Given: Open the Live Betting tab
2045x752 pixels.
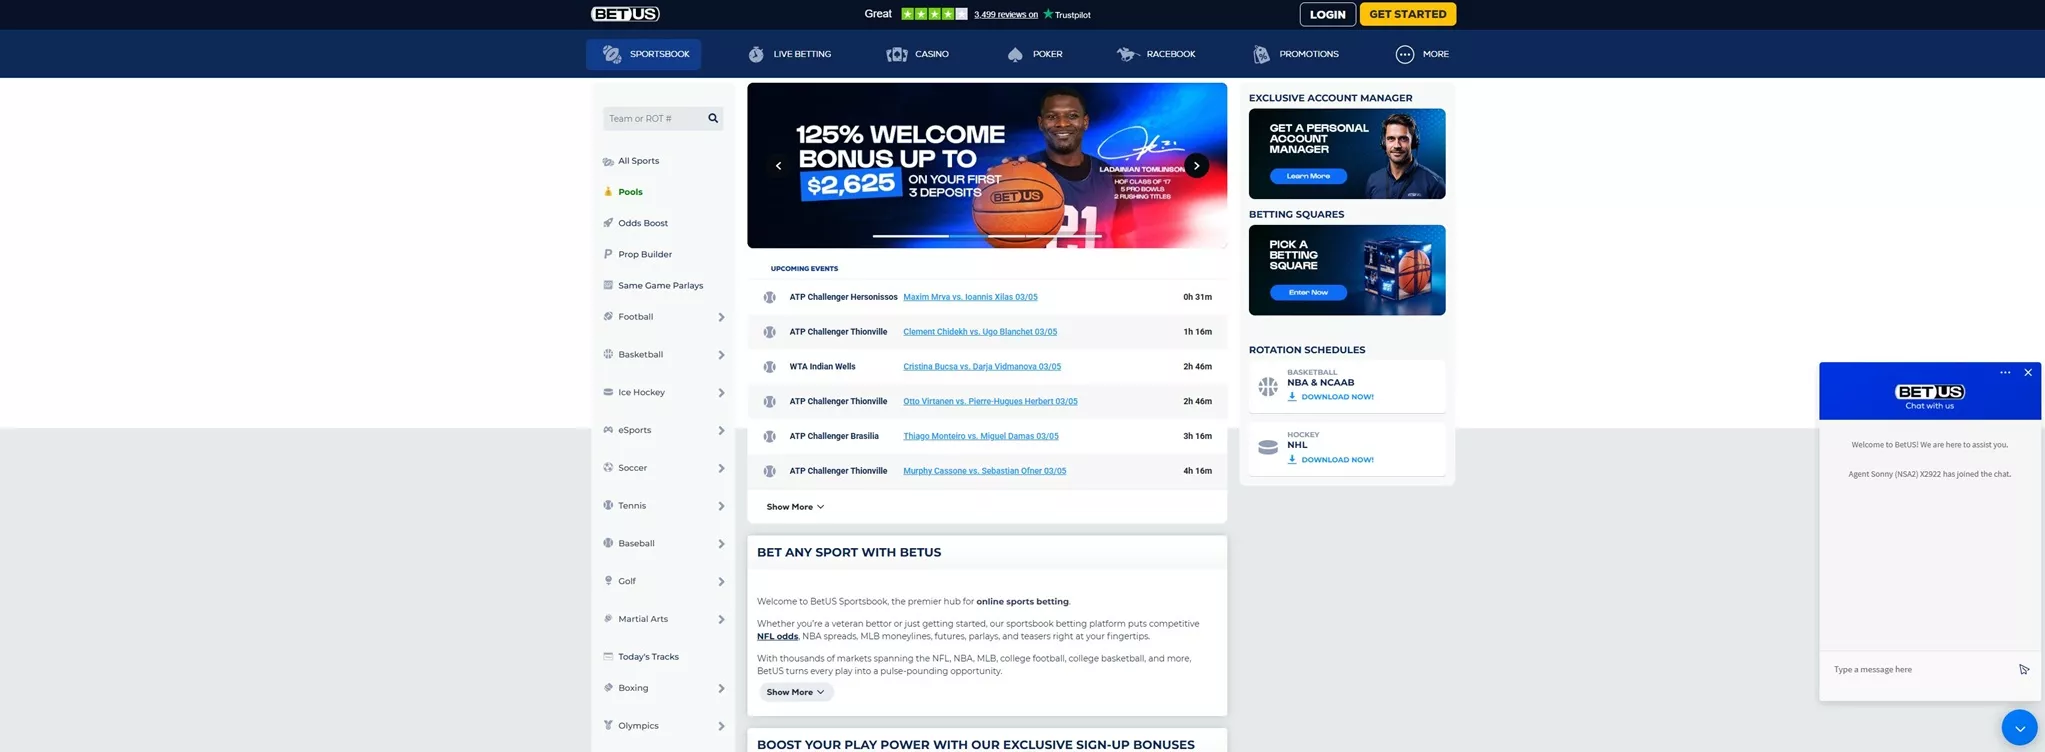Looking at the screenshot, I should tap(789, 54).
